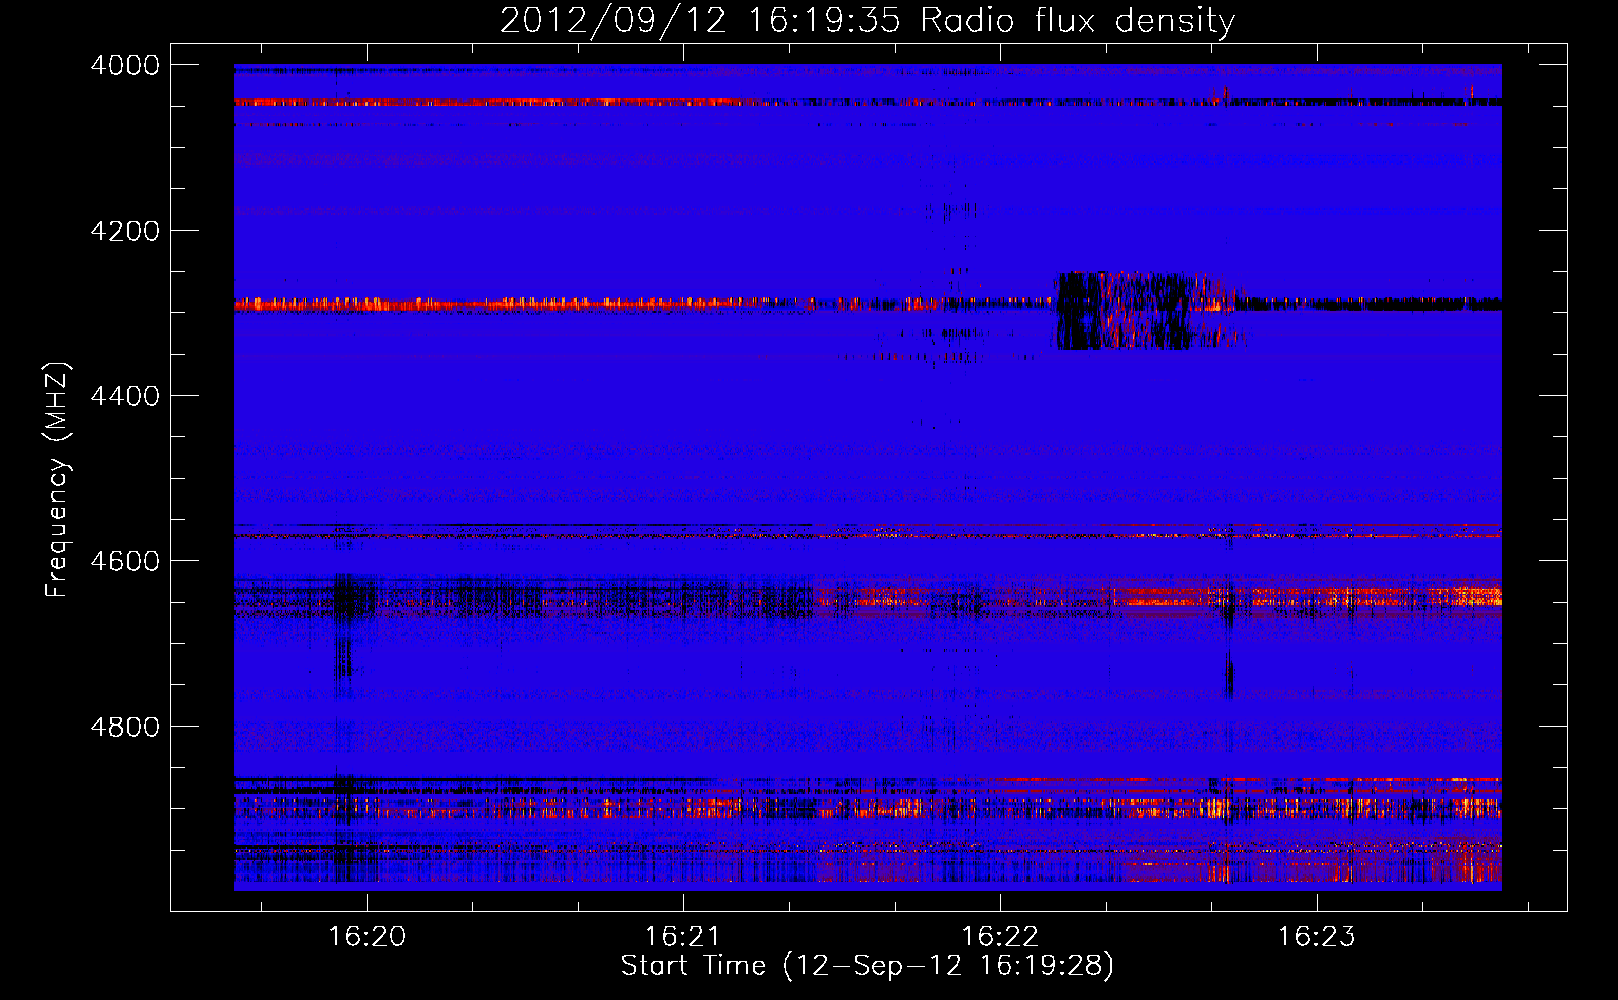Click the '16:21' time axis label
This screenshot has height=1000, width=1618.
coord(683,936)
